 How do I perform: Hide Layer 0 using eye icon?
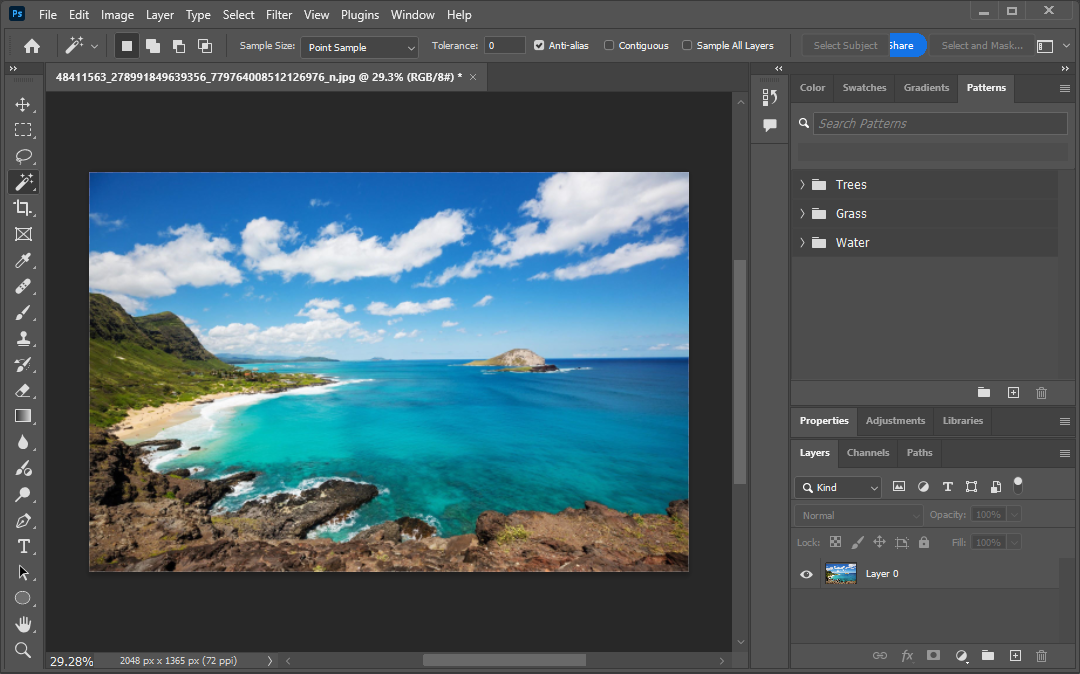point(806,574)
